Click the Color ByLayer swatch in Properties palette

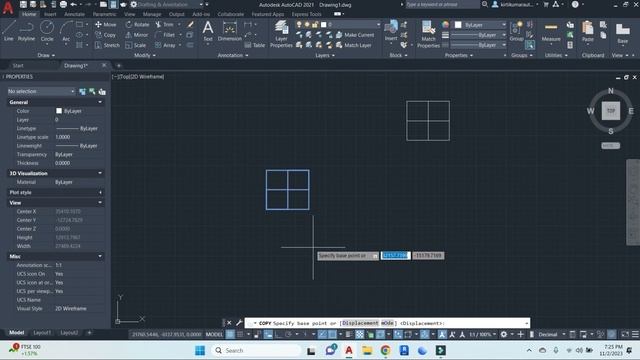tap(59, 111)
